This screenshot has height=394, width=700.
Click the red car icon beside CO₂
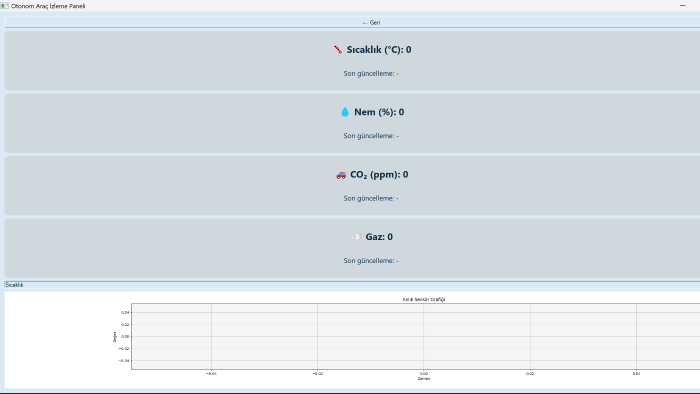(341, 175)
